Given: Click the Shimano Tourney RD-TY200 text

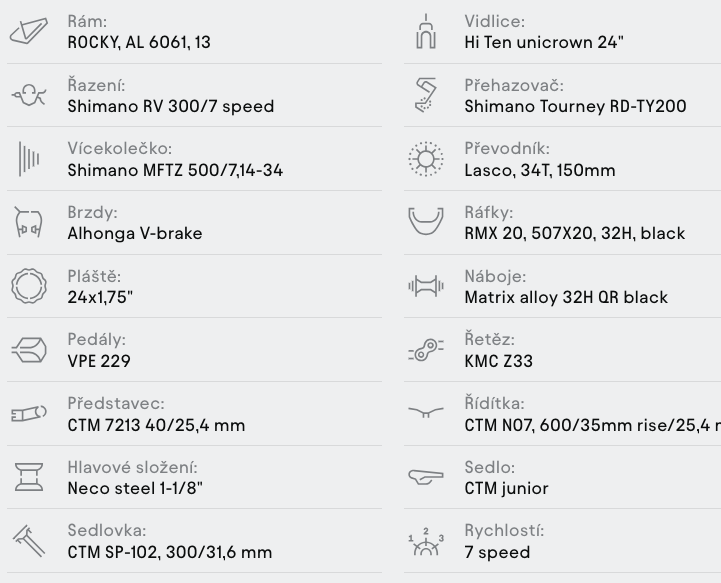Looking at the screenshot, I should (x=575, y=106).
